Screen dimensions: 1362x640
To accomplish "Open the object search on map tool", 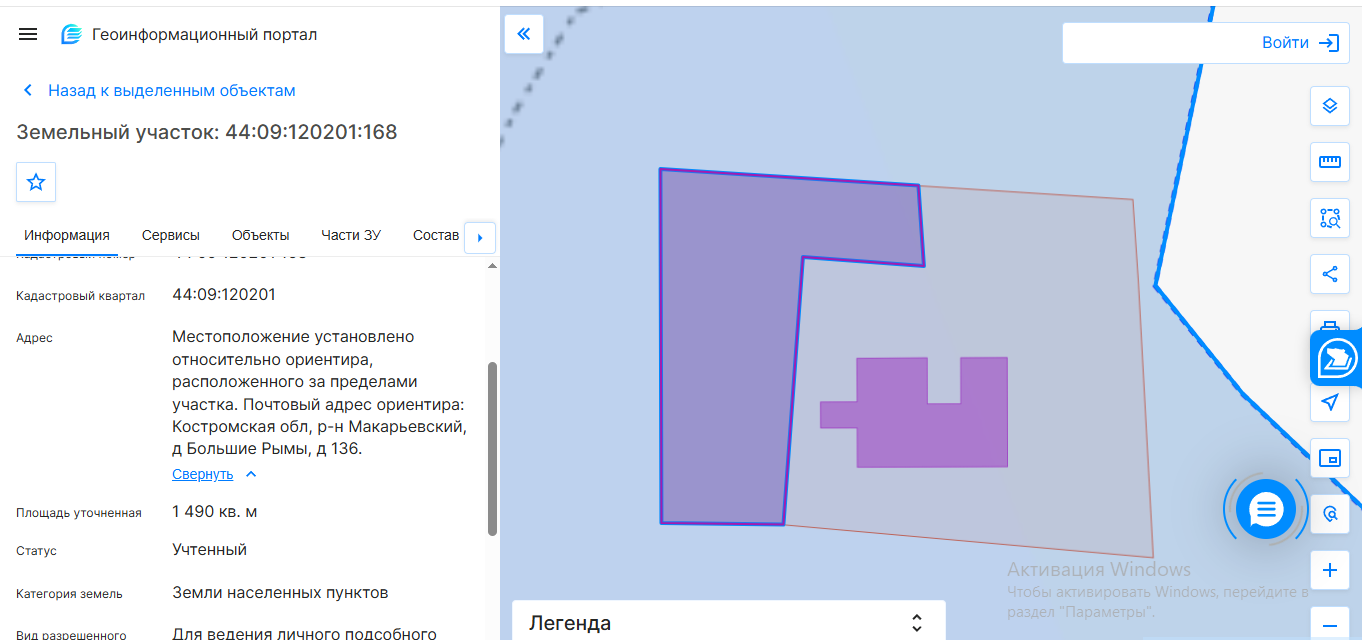I will [x=1329, y=514].
